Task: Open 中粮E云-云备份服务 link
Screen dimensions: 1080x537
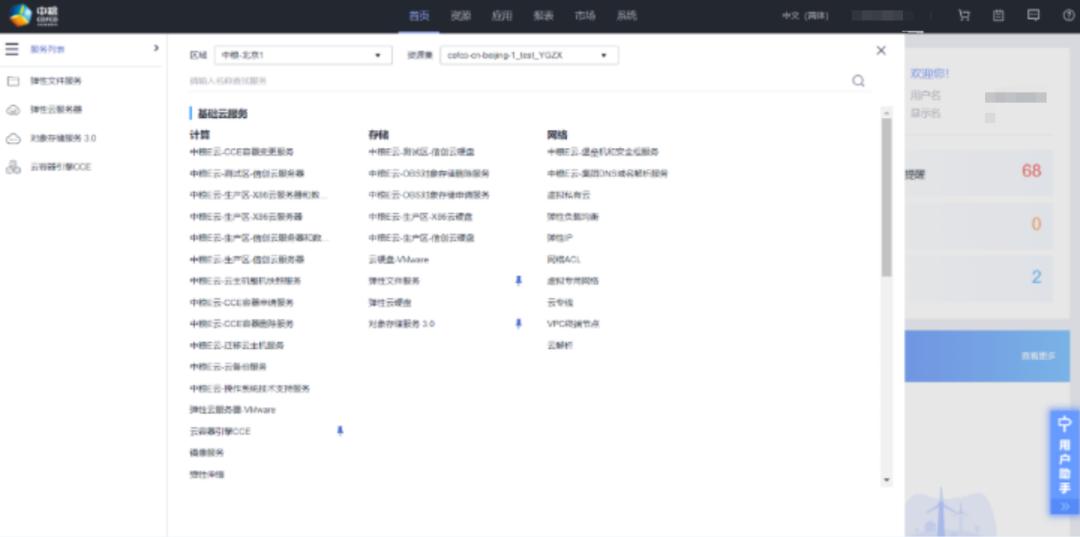Action: pyautogui.click(x=228, y=367)
